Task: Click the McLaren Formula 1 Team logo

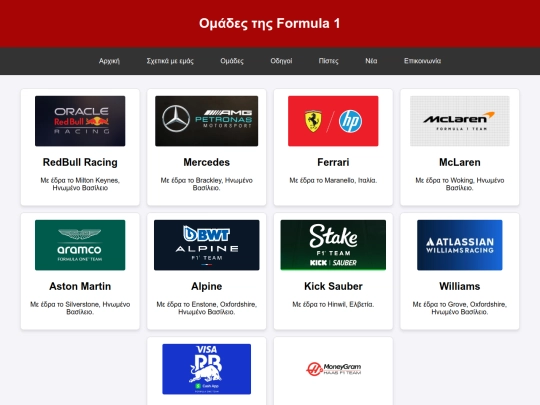Action: click(460, 121)
